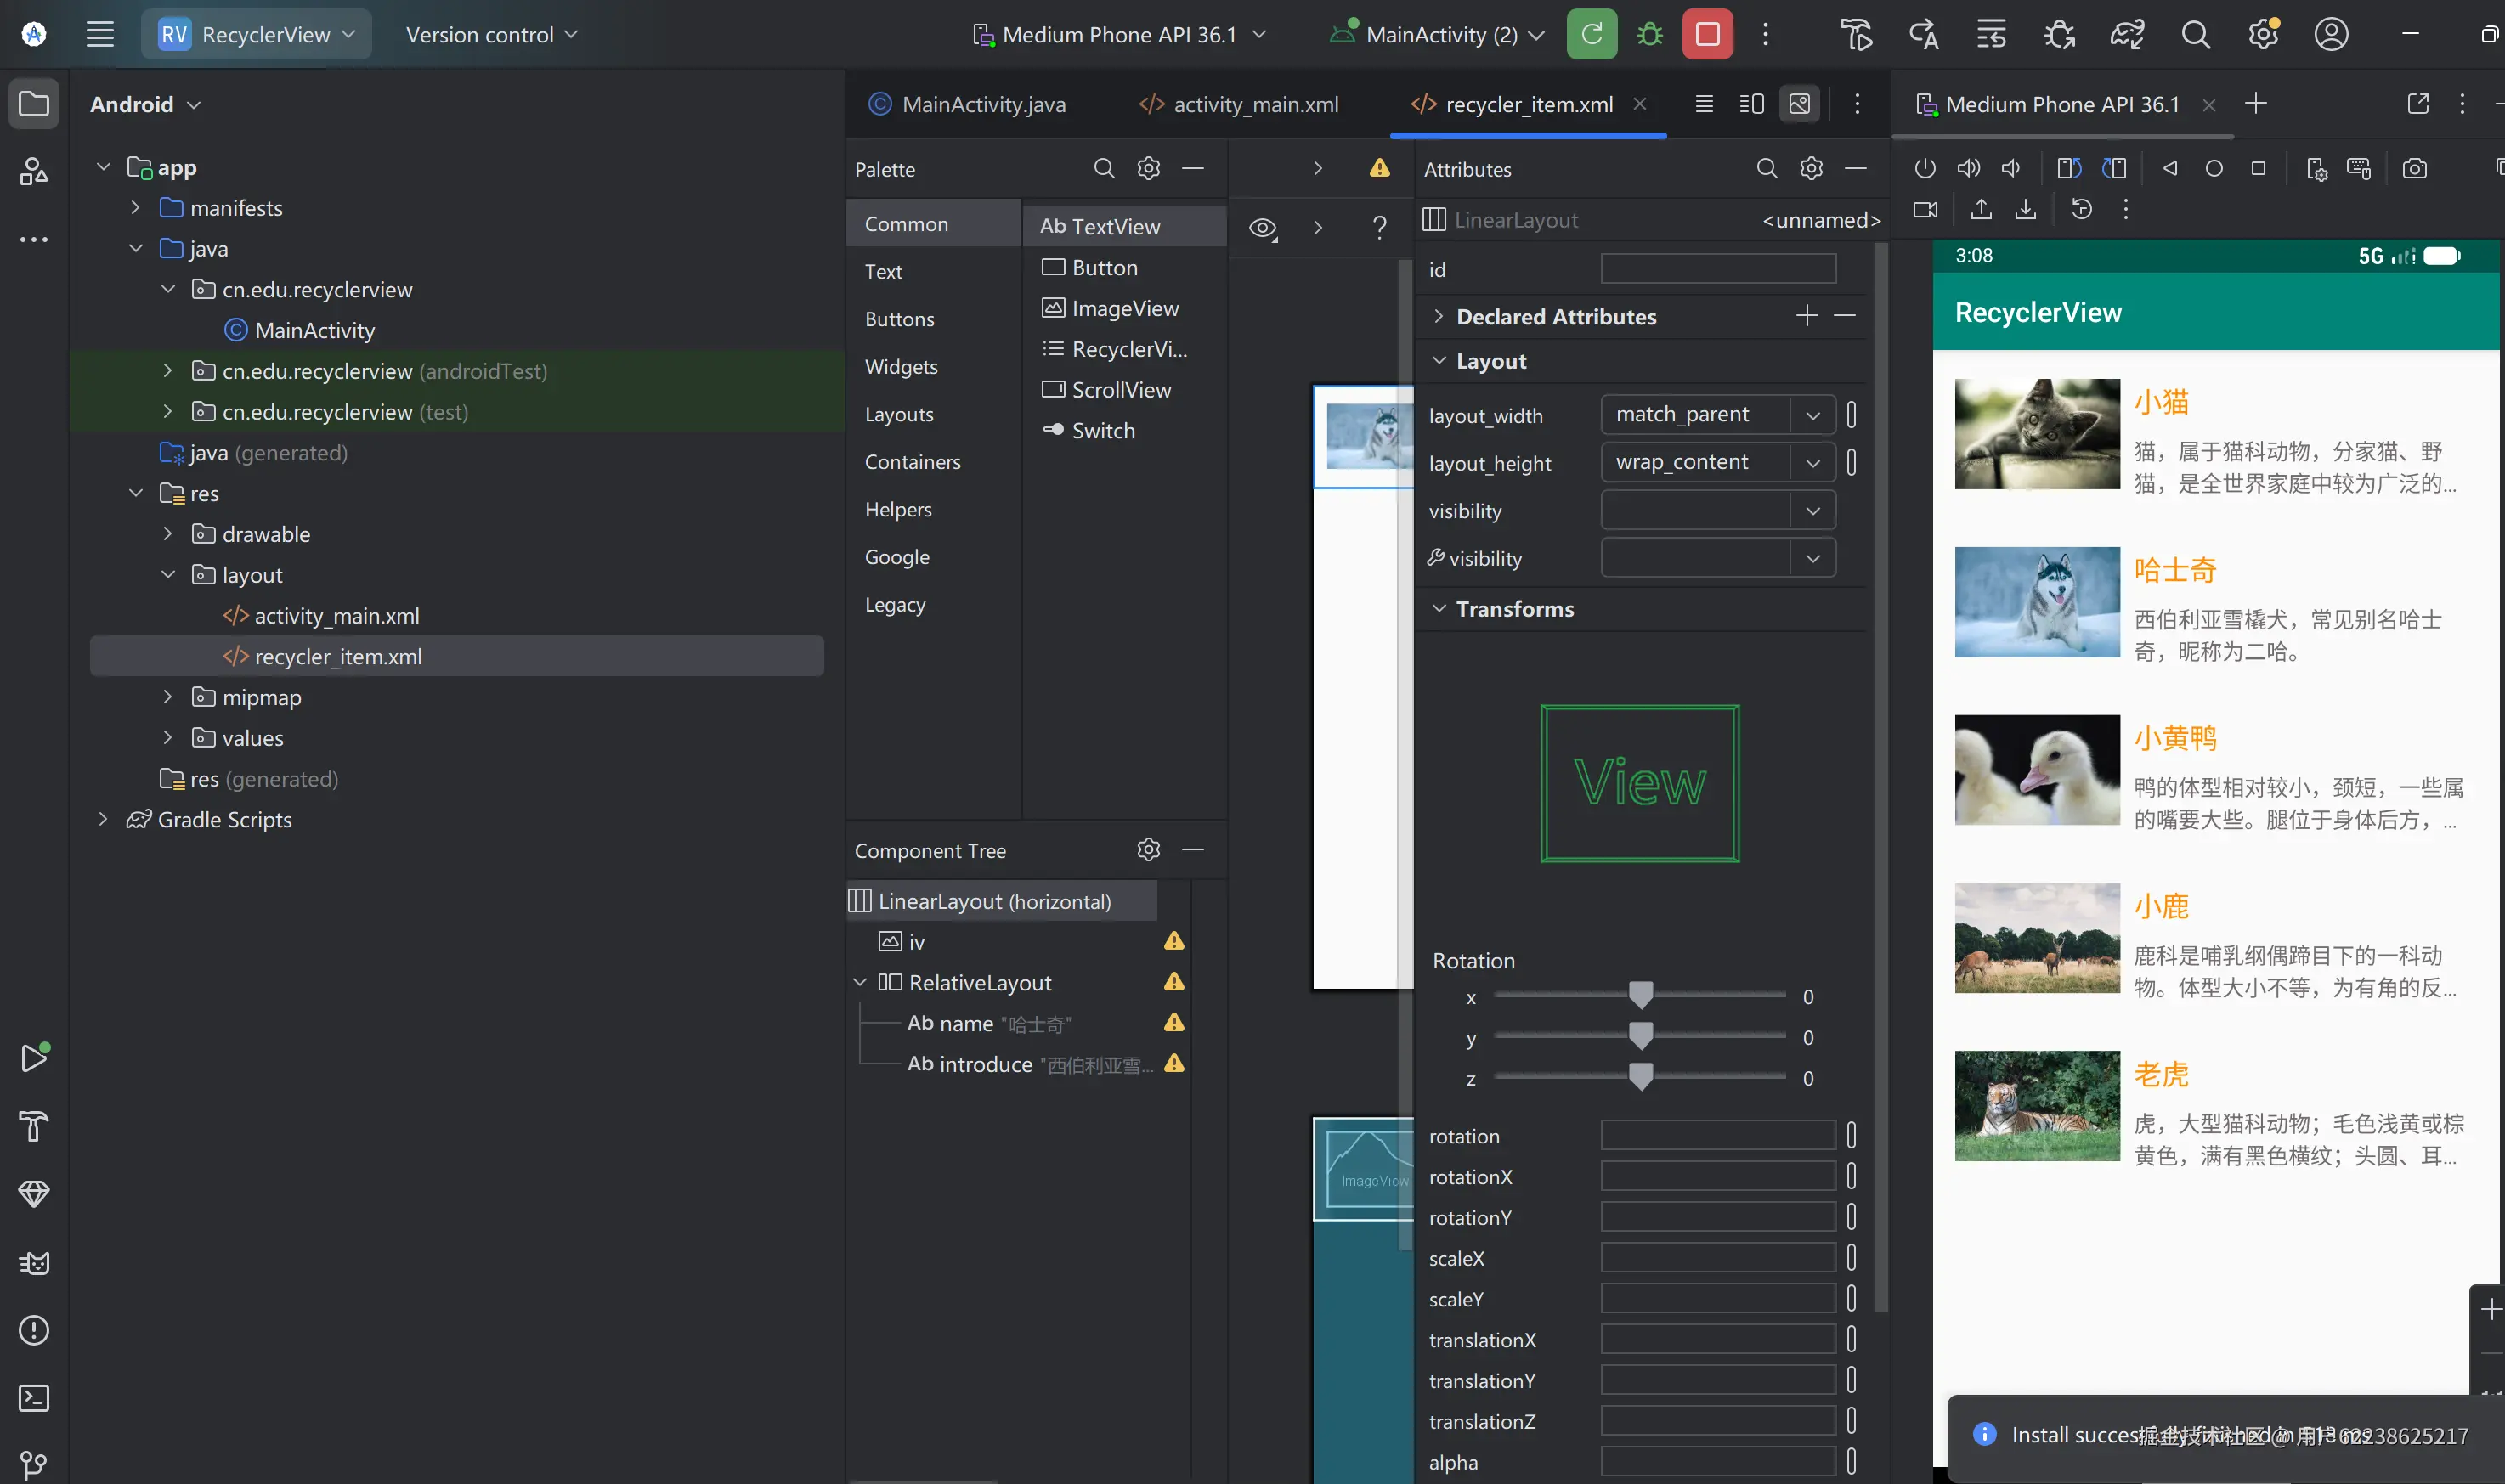Screen dimensions: 2505x1484
Task: Open the Version control menu
Action: click(491, 35)
